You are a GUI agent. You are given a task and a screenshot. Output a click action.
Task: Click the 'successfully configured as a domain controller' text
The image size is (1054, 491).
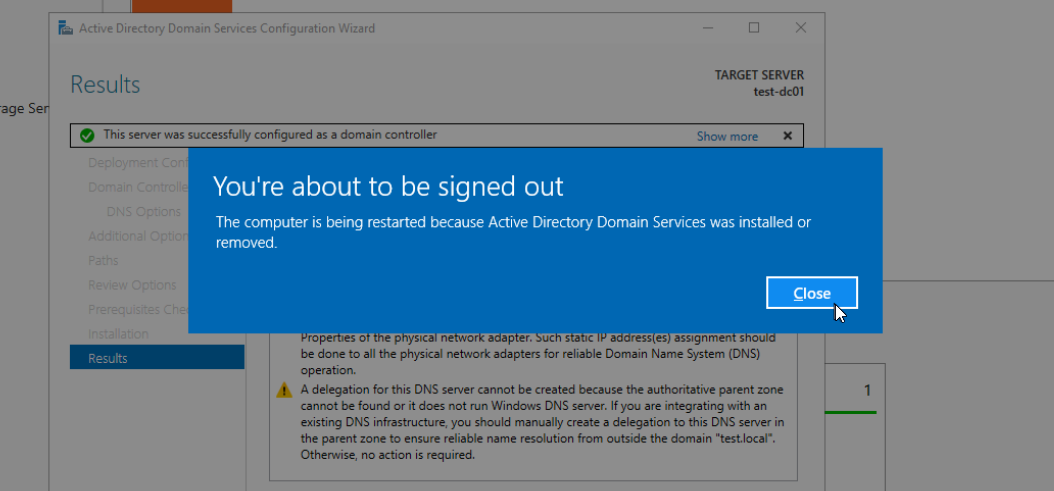tap(270, 135)
